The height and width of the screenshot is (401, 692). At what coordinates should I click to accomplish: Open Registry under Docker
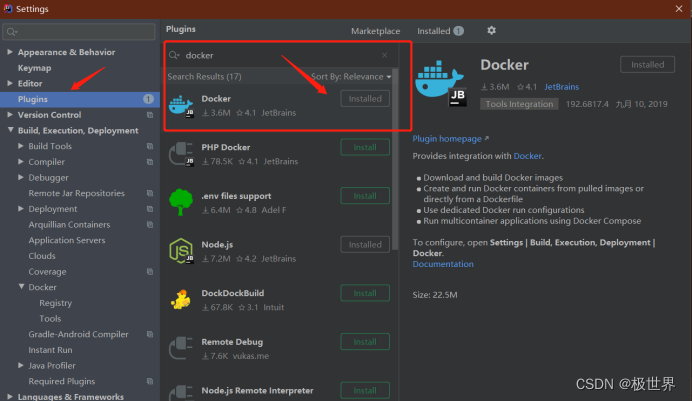(x=56, y=303)
